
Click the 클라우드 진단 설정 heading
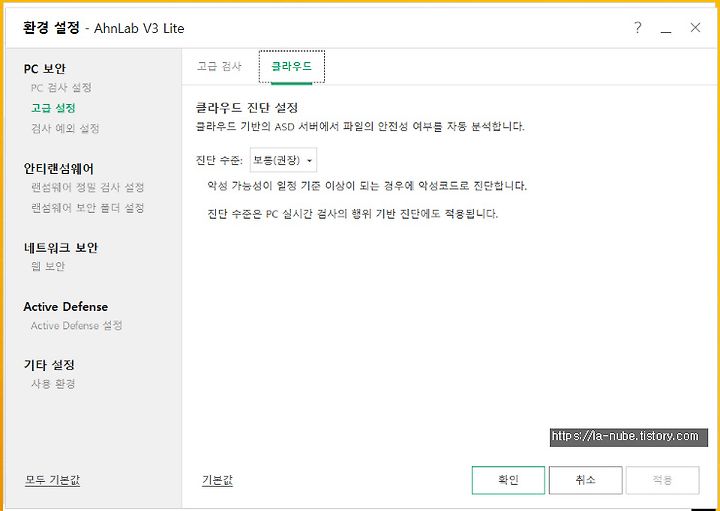click(x=247, y=108)
